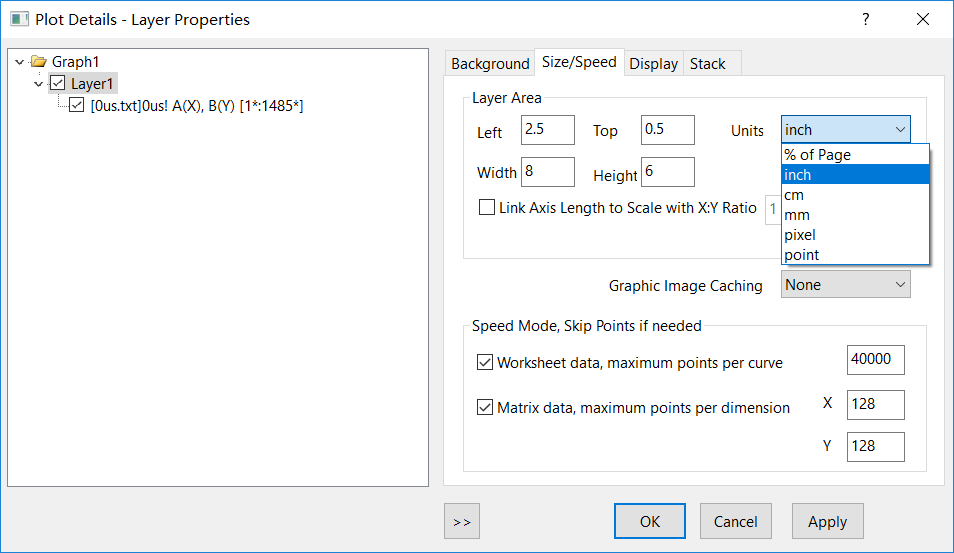Click the help question mark button
Screen dimensions: 954x553
pos(866,19)
